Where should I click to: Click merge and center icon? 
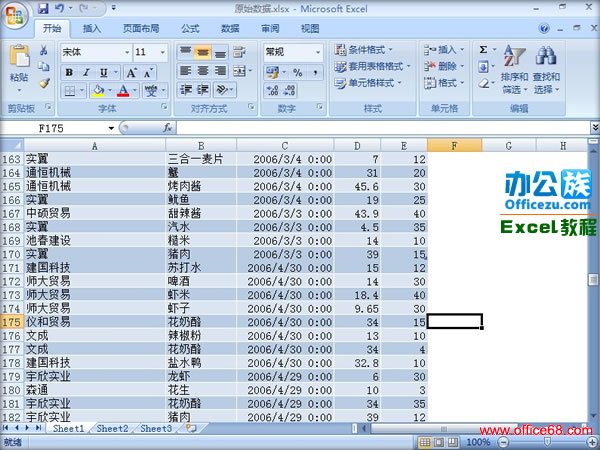point(240,71)
